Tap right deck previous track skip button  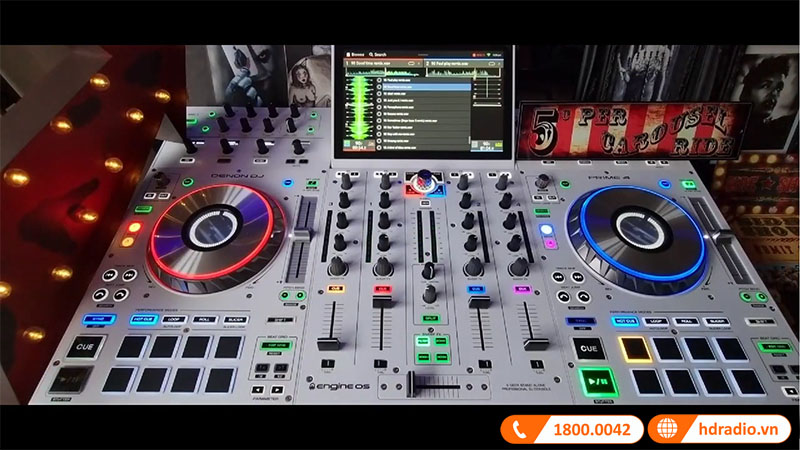tap(559, 277)
